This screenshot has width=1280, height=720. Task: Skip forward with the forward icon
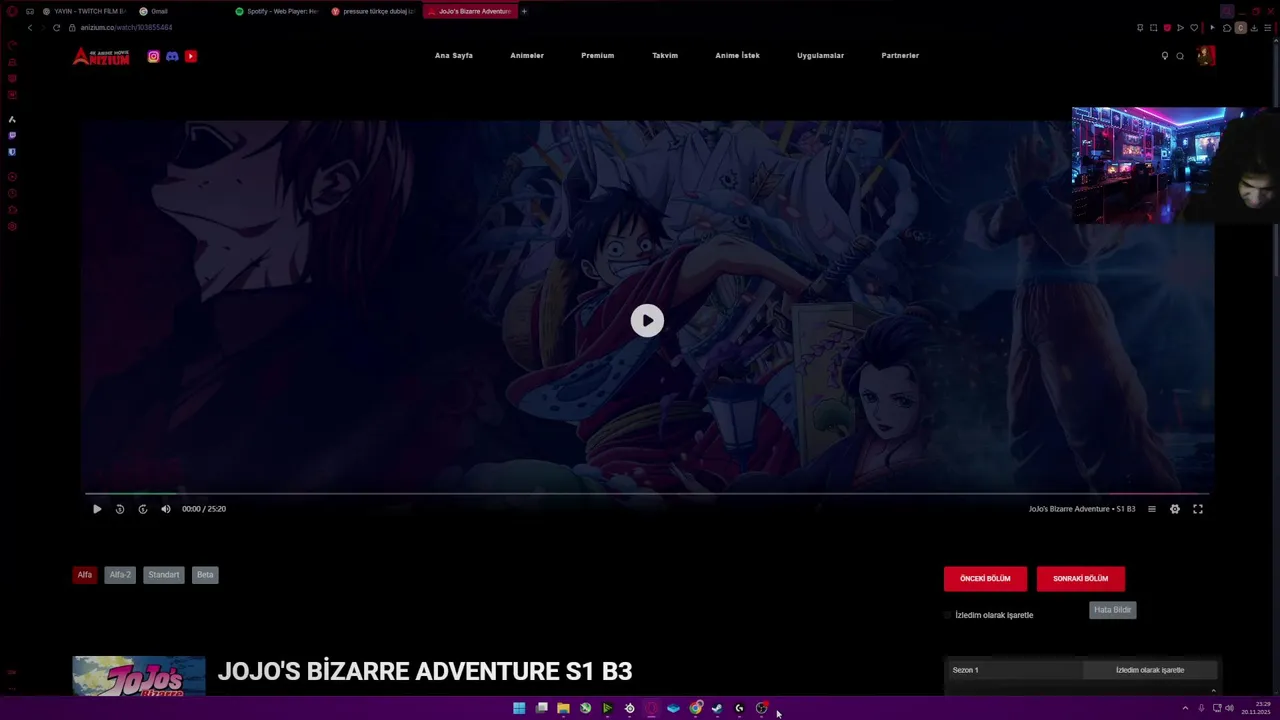pos(143,509)
